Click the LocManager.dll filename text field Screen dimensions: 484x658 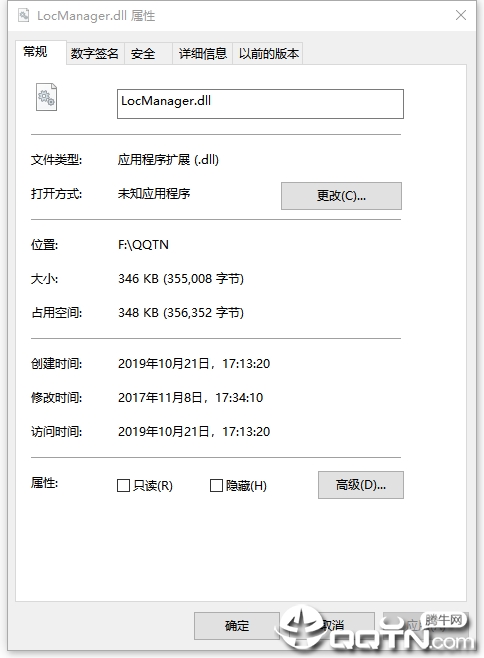click(260, 104)
